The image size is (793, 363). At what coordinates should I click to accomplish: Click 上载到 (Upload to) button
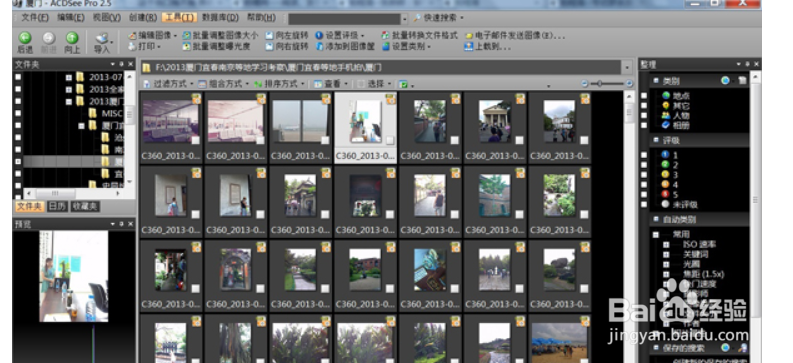click(x=488, y=47)
